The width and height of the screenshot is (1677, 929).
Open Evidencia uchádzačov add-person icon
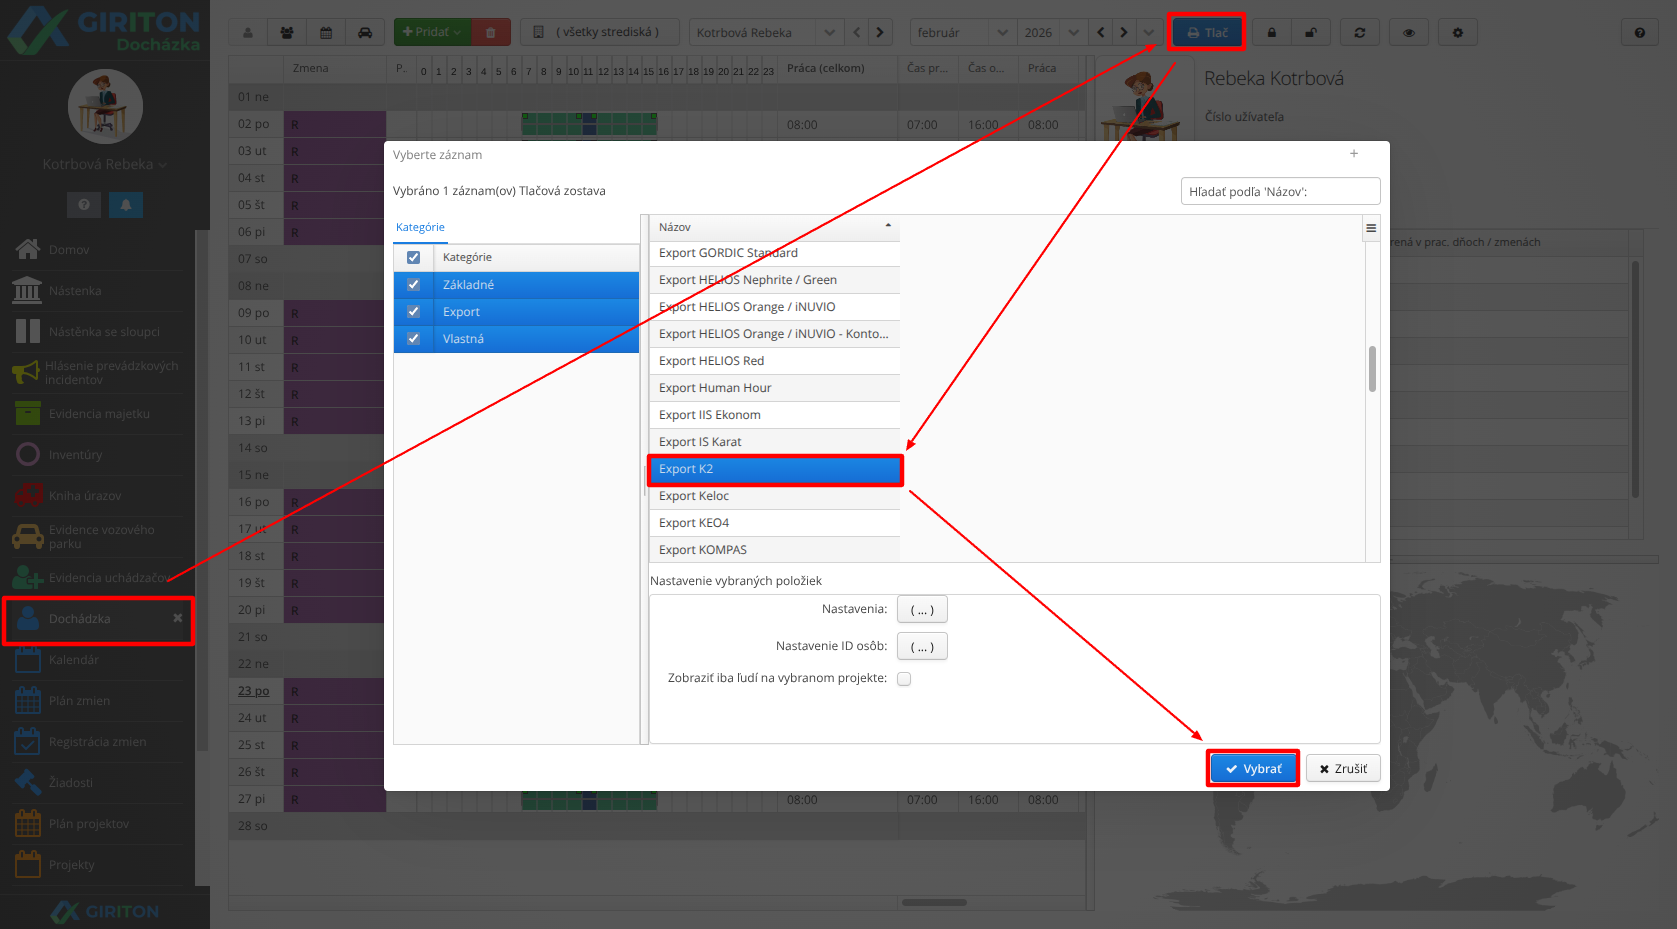(x=27, y=578)
